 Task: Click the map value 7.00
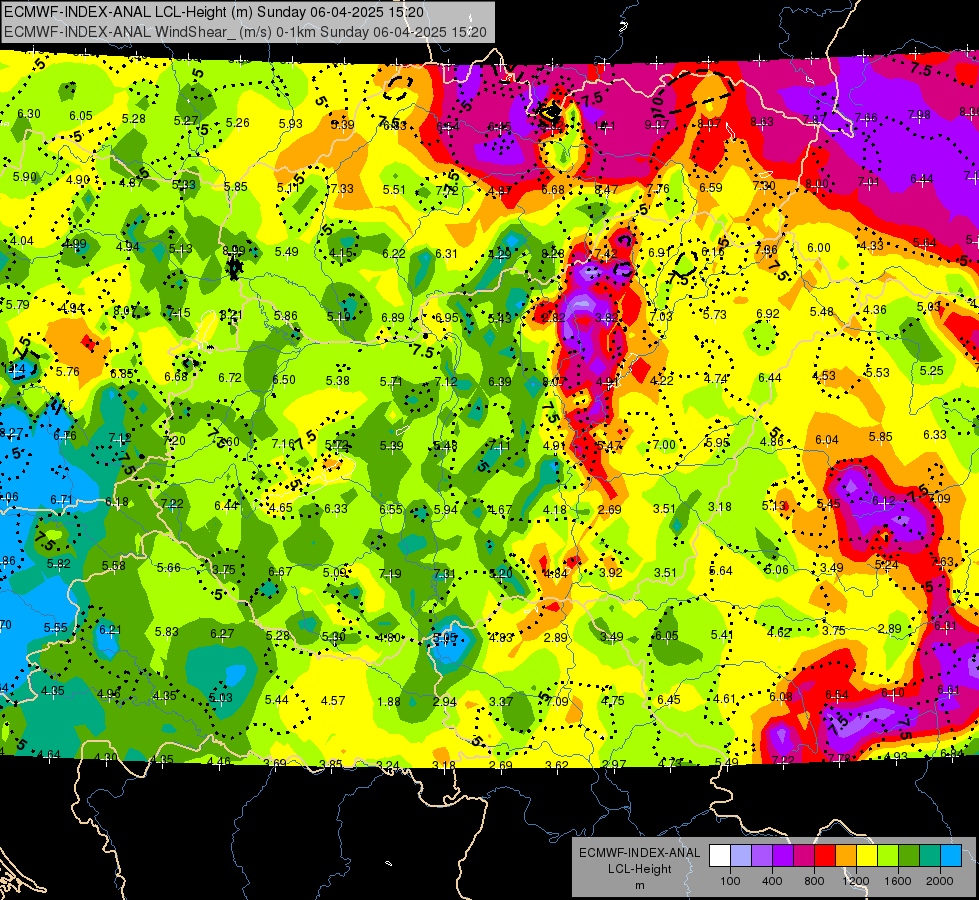point(664,445)
